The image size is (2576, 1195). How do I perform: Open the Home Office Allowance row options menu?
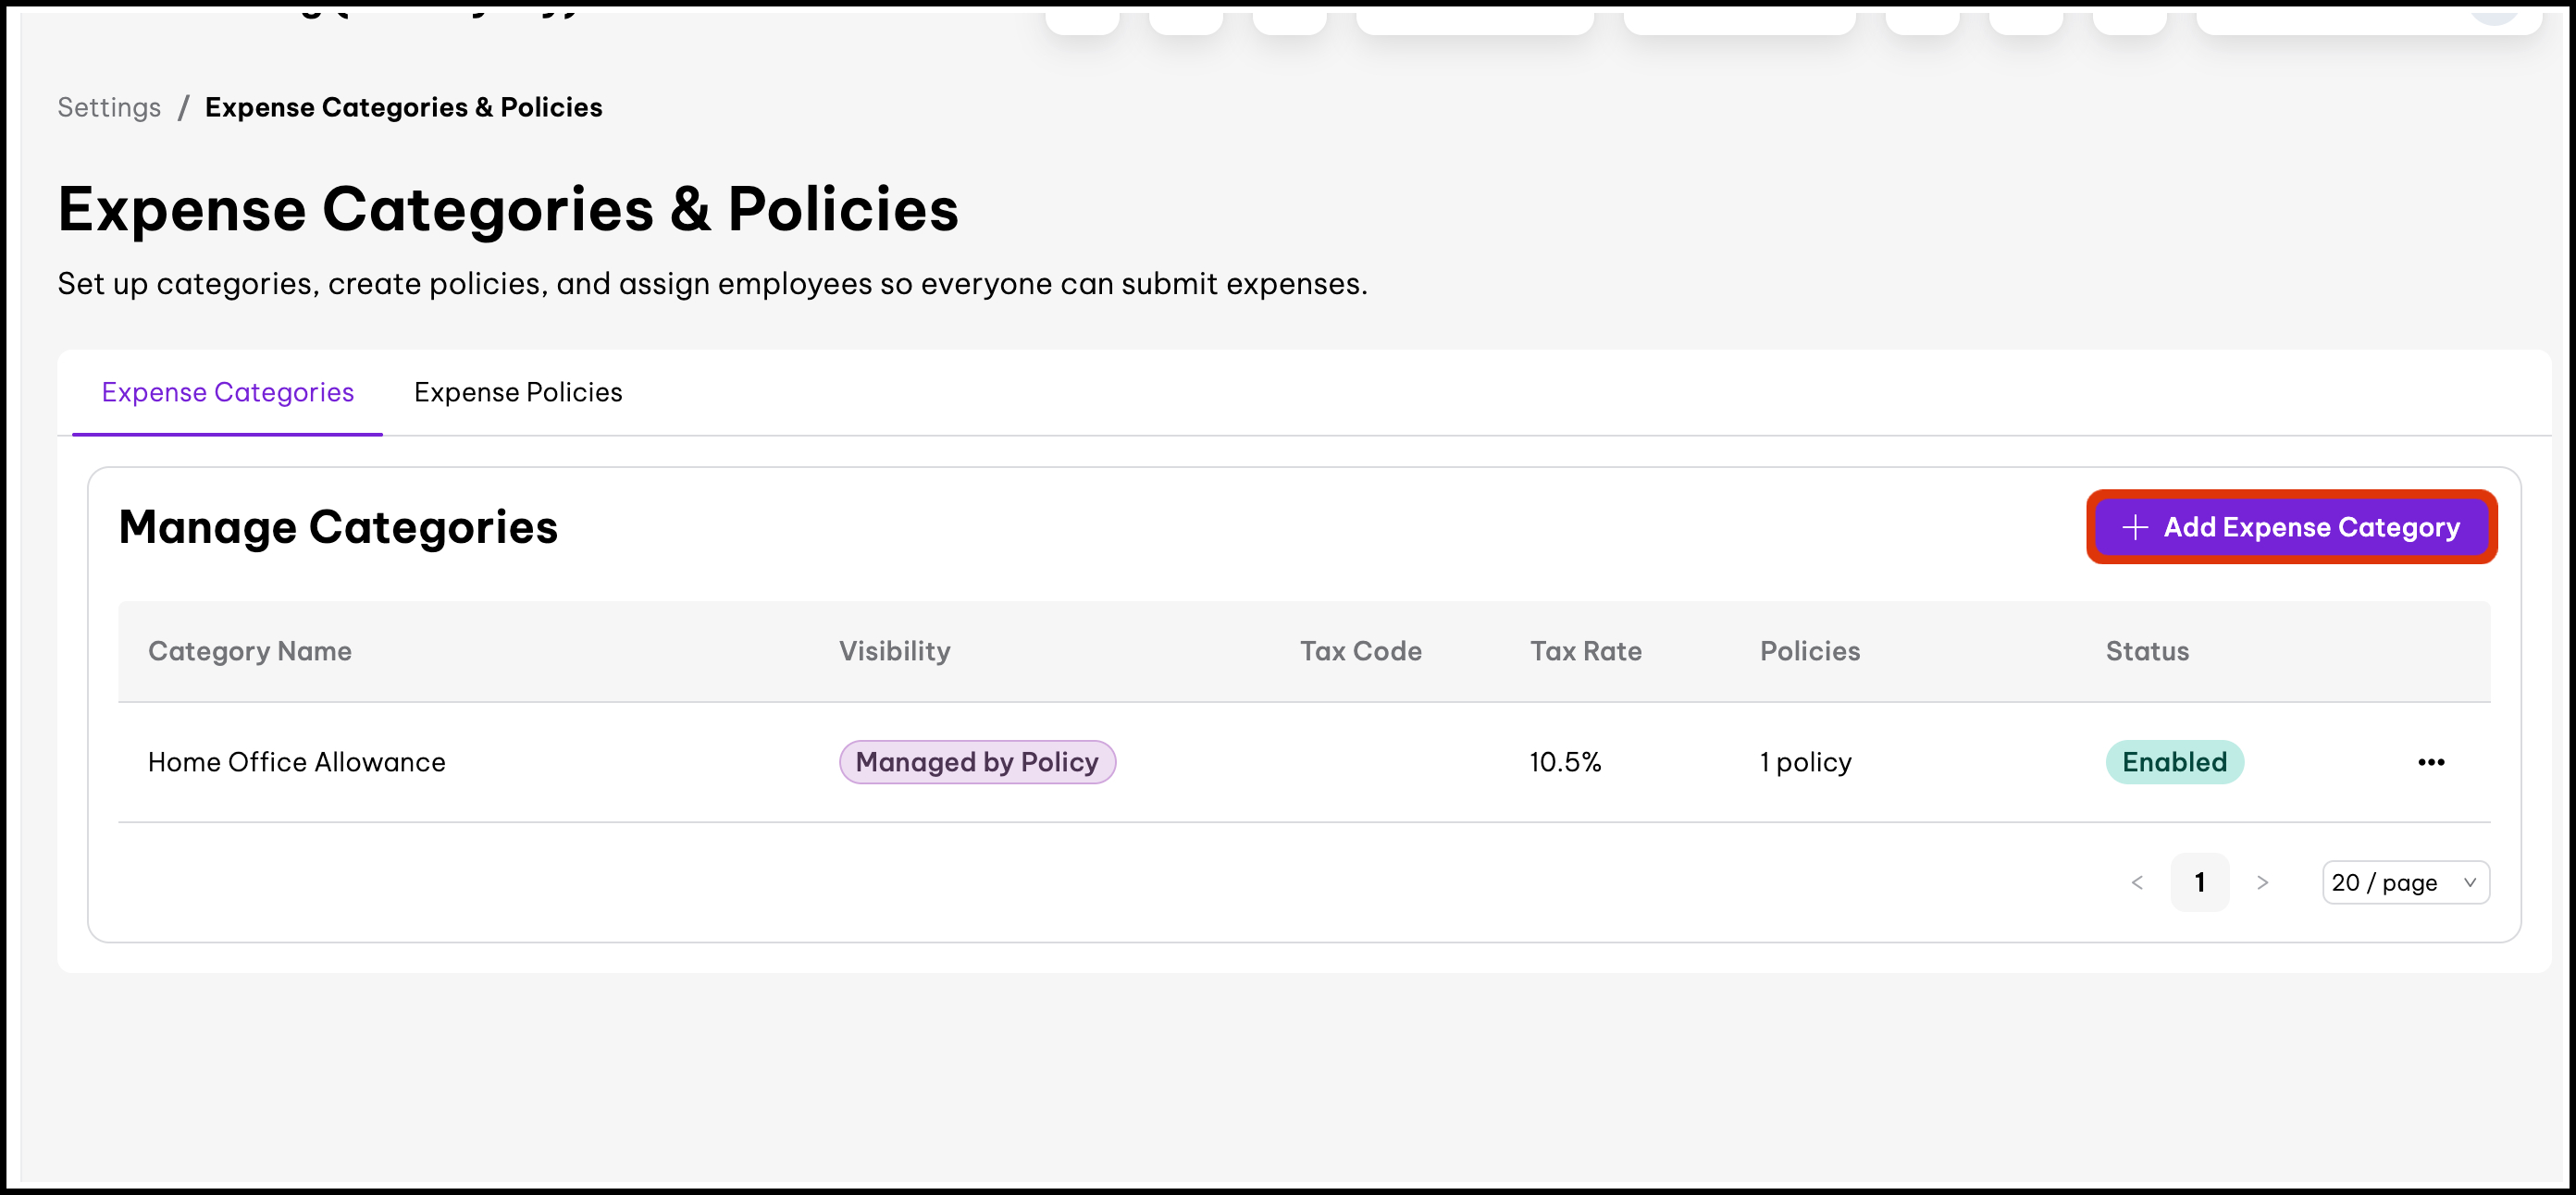pos(2430,762)
